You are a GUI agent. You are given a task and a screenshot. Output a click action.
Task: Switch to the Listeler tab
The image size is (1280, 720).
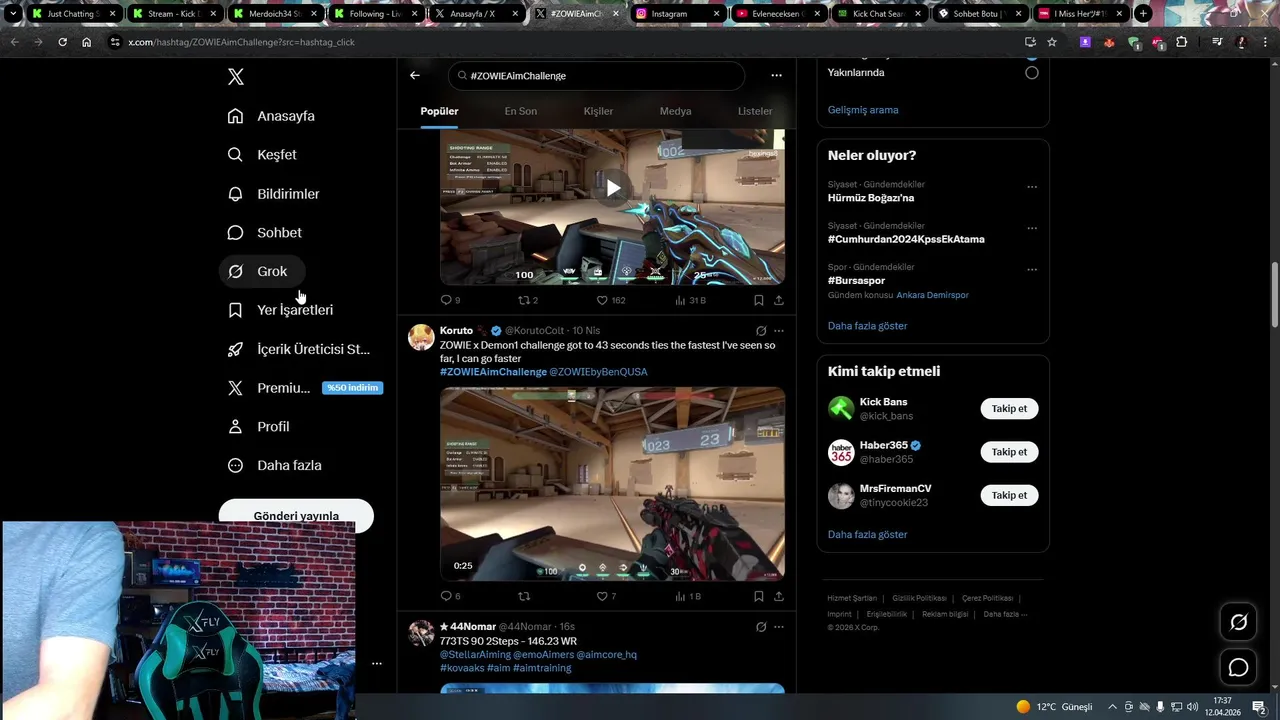[755, 111]
